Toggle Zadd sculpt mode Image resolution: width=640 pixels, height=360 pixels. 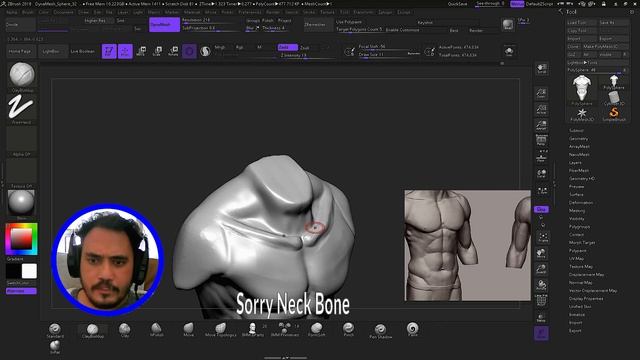287,47
